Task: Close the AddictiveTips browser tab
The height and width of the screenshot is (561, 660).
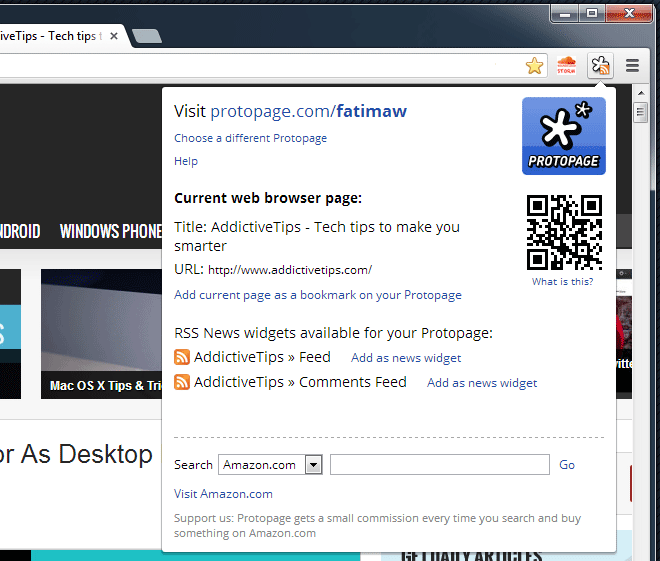Action: pos(114,36)
